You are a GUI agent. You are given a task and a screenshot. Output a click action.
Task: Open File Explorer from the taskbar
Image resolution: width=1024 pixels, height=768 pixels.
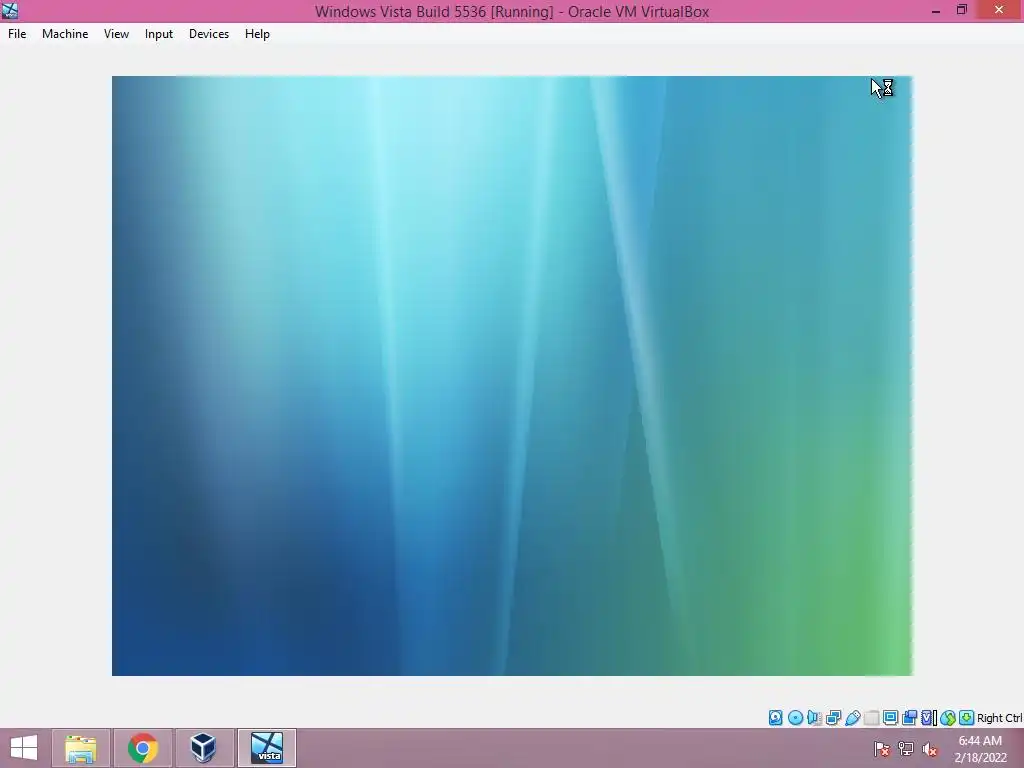coord(81,748)
